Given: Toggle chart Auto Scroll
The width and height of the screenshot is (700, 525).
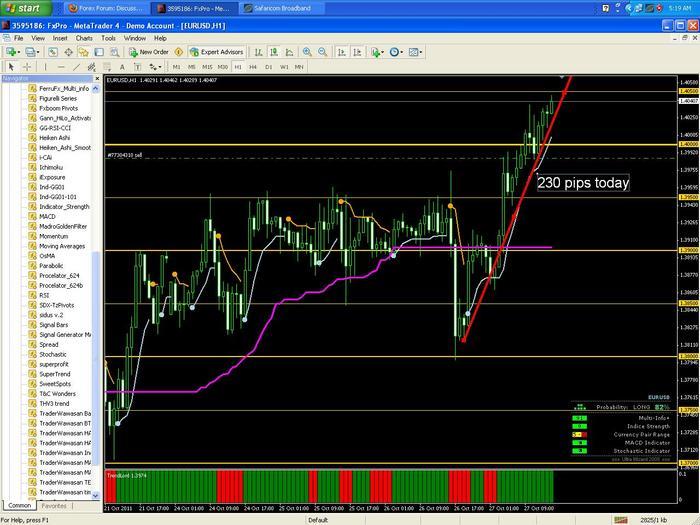Looking at the screenshot, I should click(342, 52).
